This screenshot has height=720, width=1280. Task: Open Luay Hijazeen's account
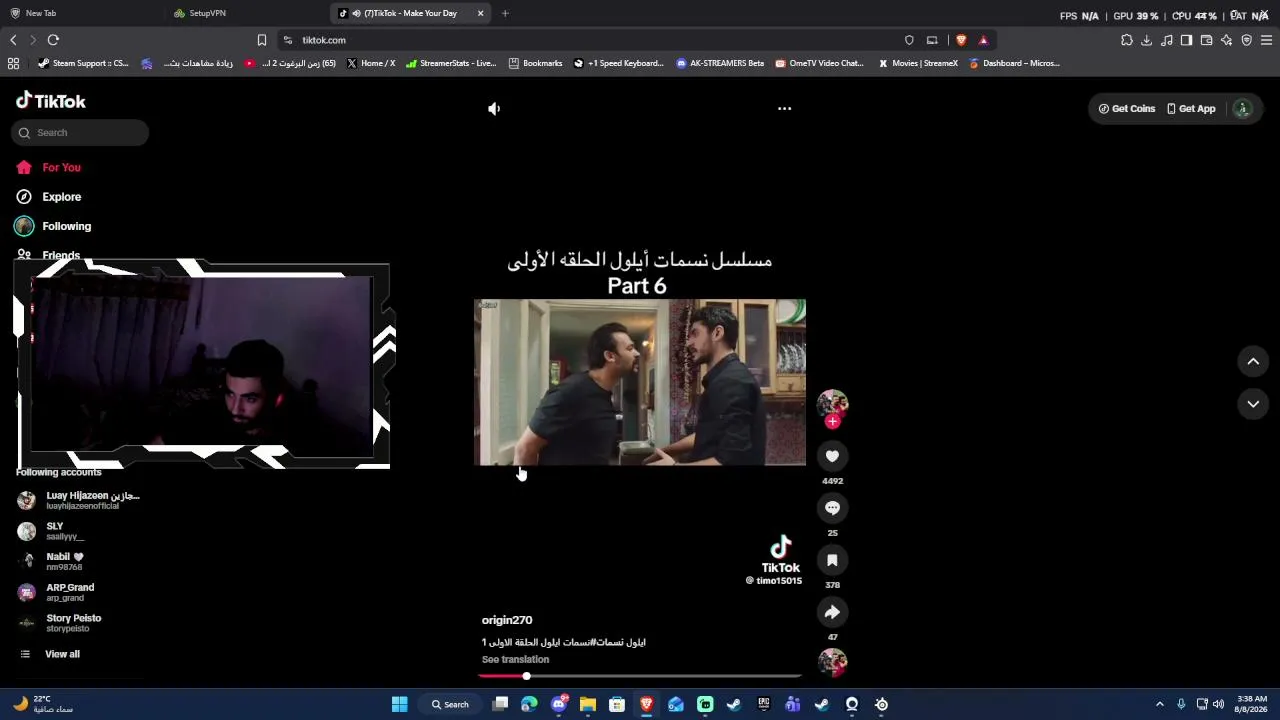[x=78, y=500]
